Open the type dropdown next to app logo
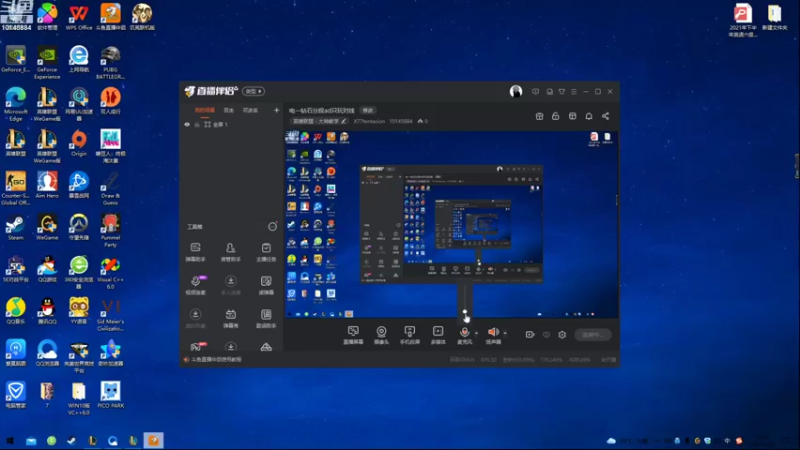This screenshot has height=450, width=800. point(254,91)
